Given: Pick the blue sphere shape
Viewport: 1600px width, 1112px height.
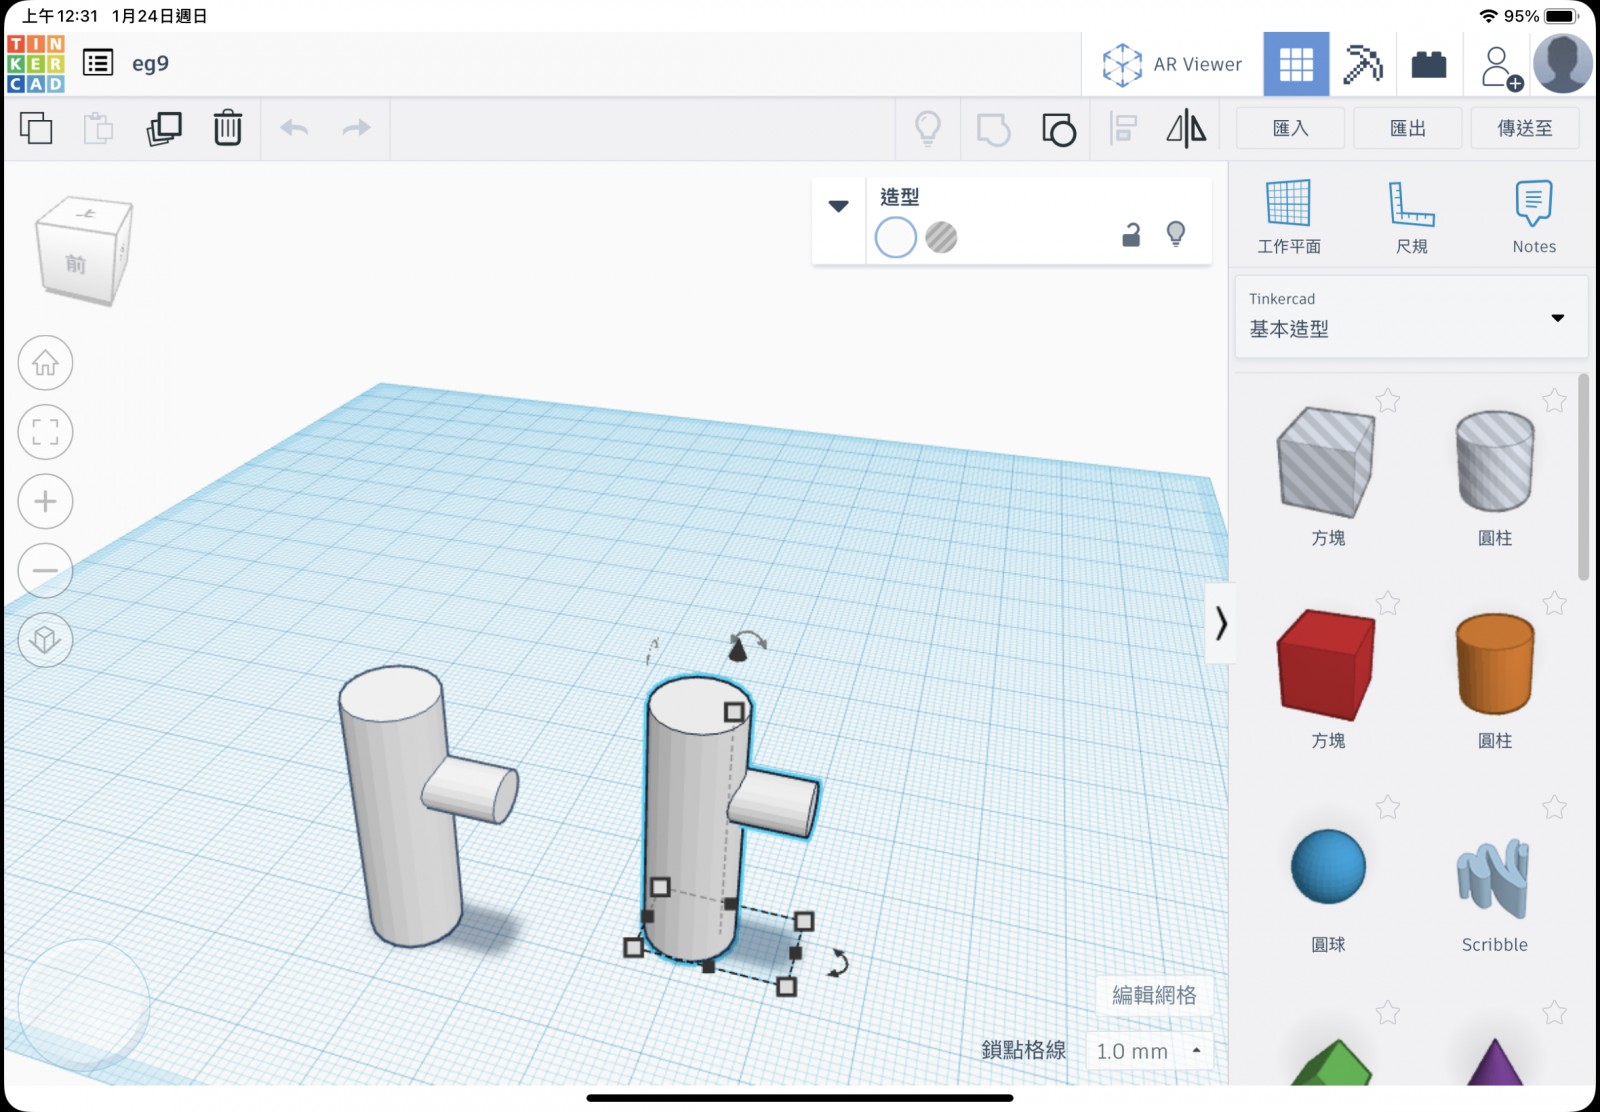Looking at the screenshot, I should 1328,867.
